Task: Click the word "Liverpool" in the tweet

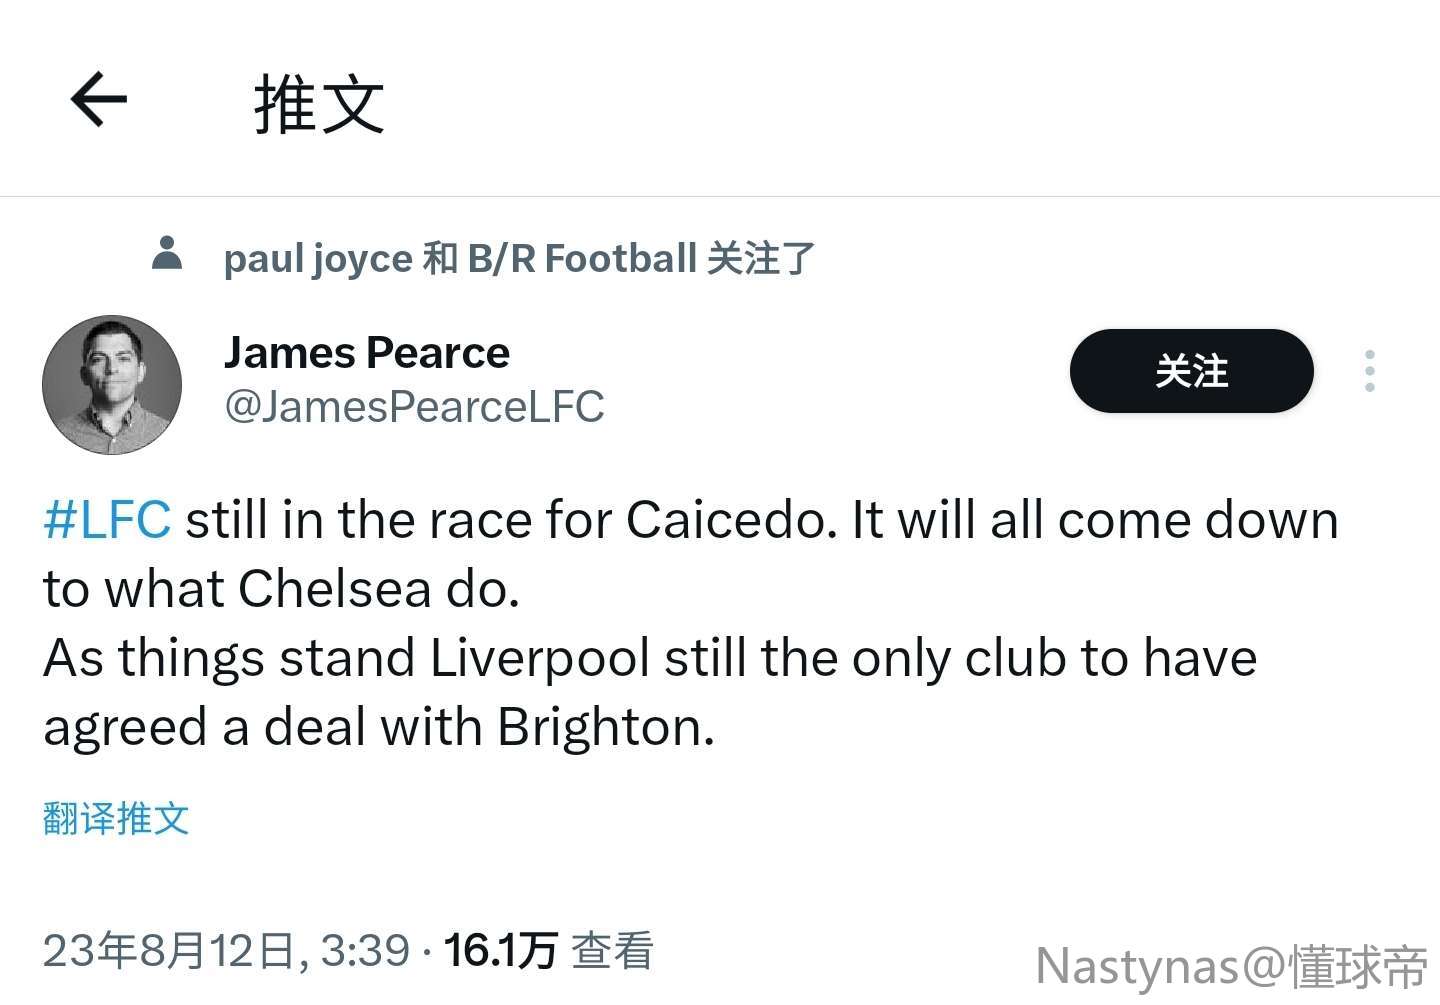Action: pos(539,658)
